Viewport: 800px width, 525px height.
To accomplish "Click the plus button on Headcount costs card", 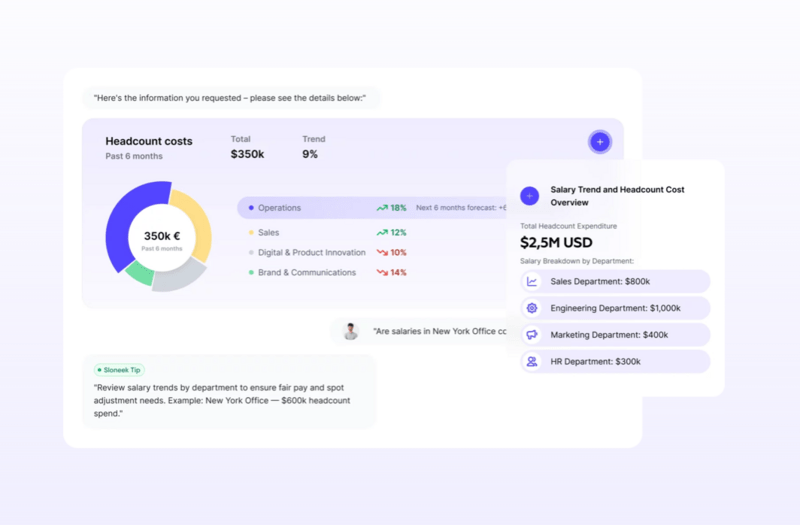I will (599, 142).
